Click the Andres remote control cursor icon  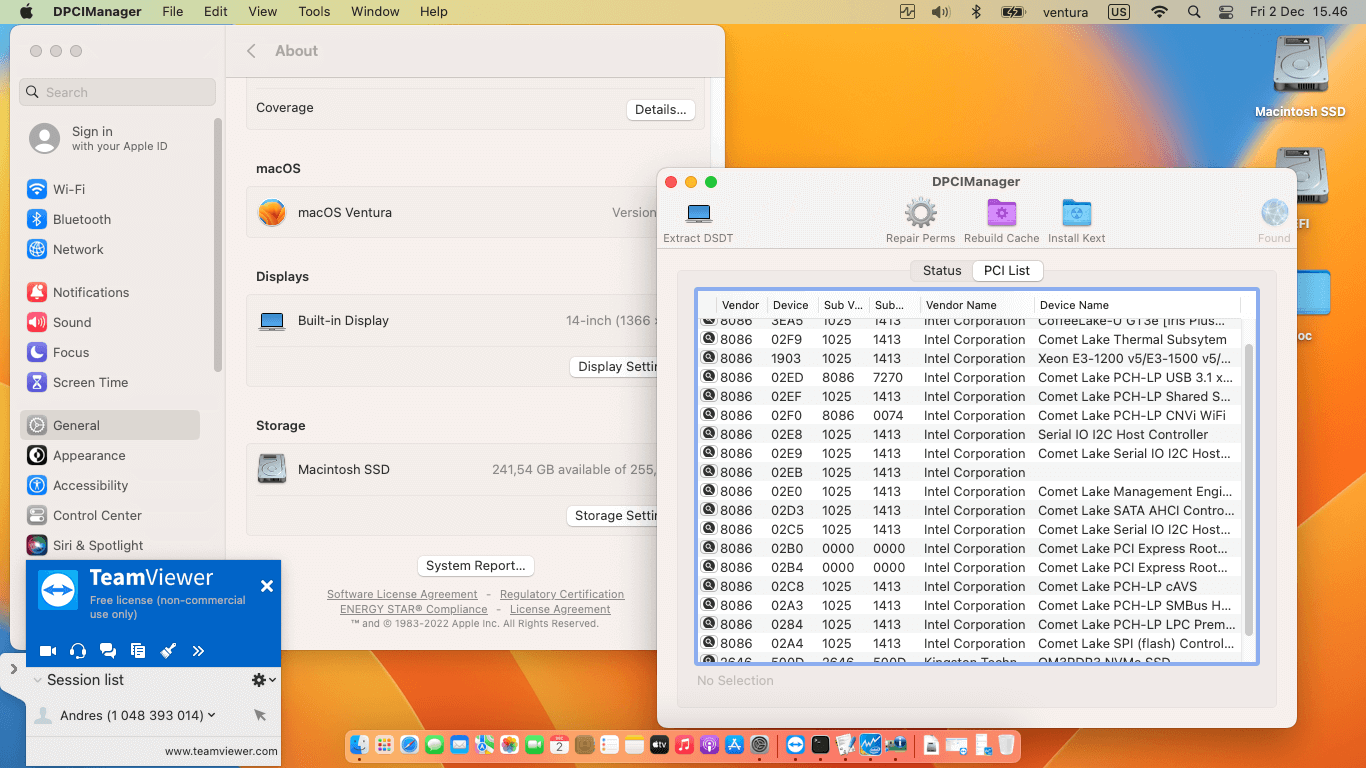pos(260,715)
